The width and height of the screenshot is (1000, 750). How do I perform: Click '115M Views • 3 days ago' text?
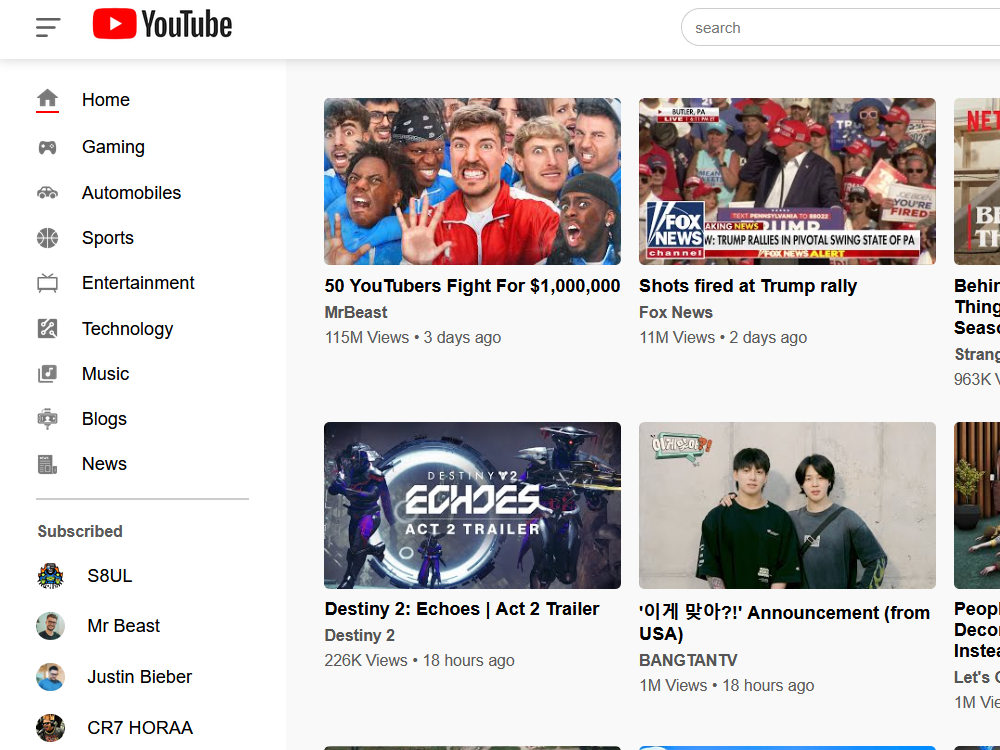pyautogui.click(x=413, y=337)
